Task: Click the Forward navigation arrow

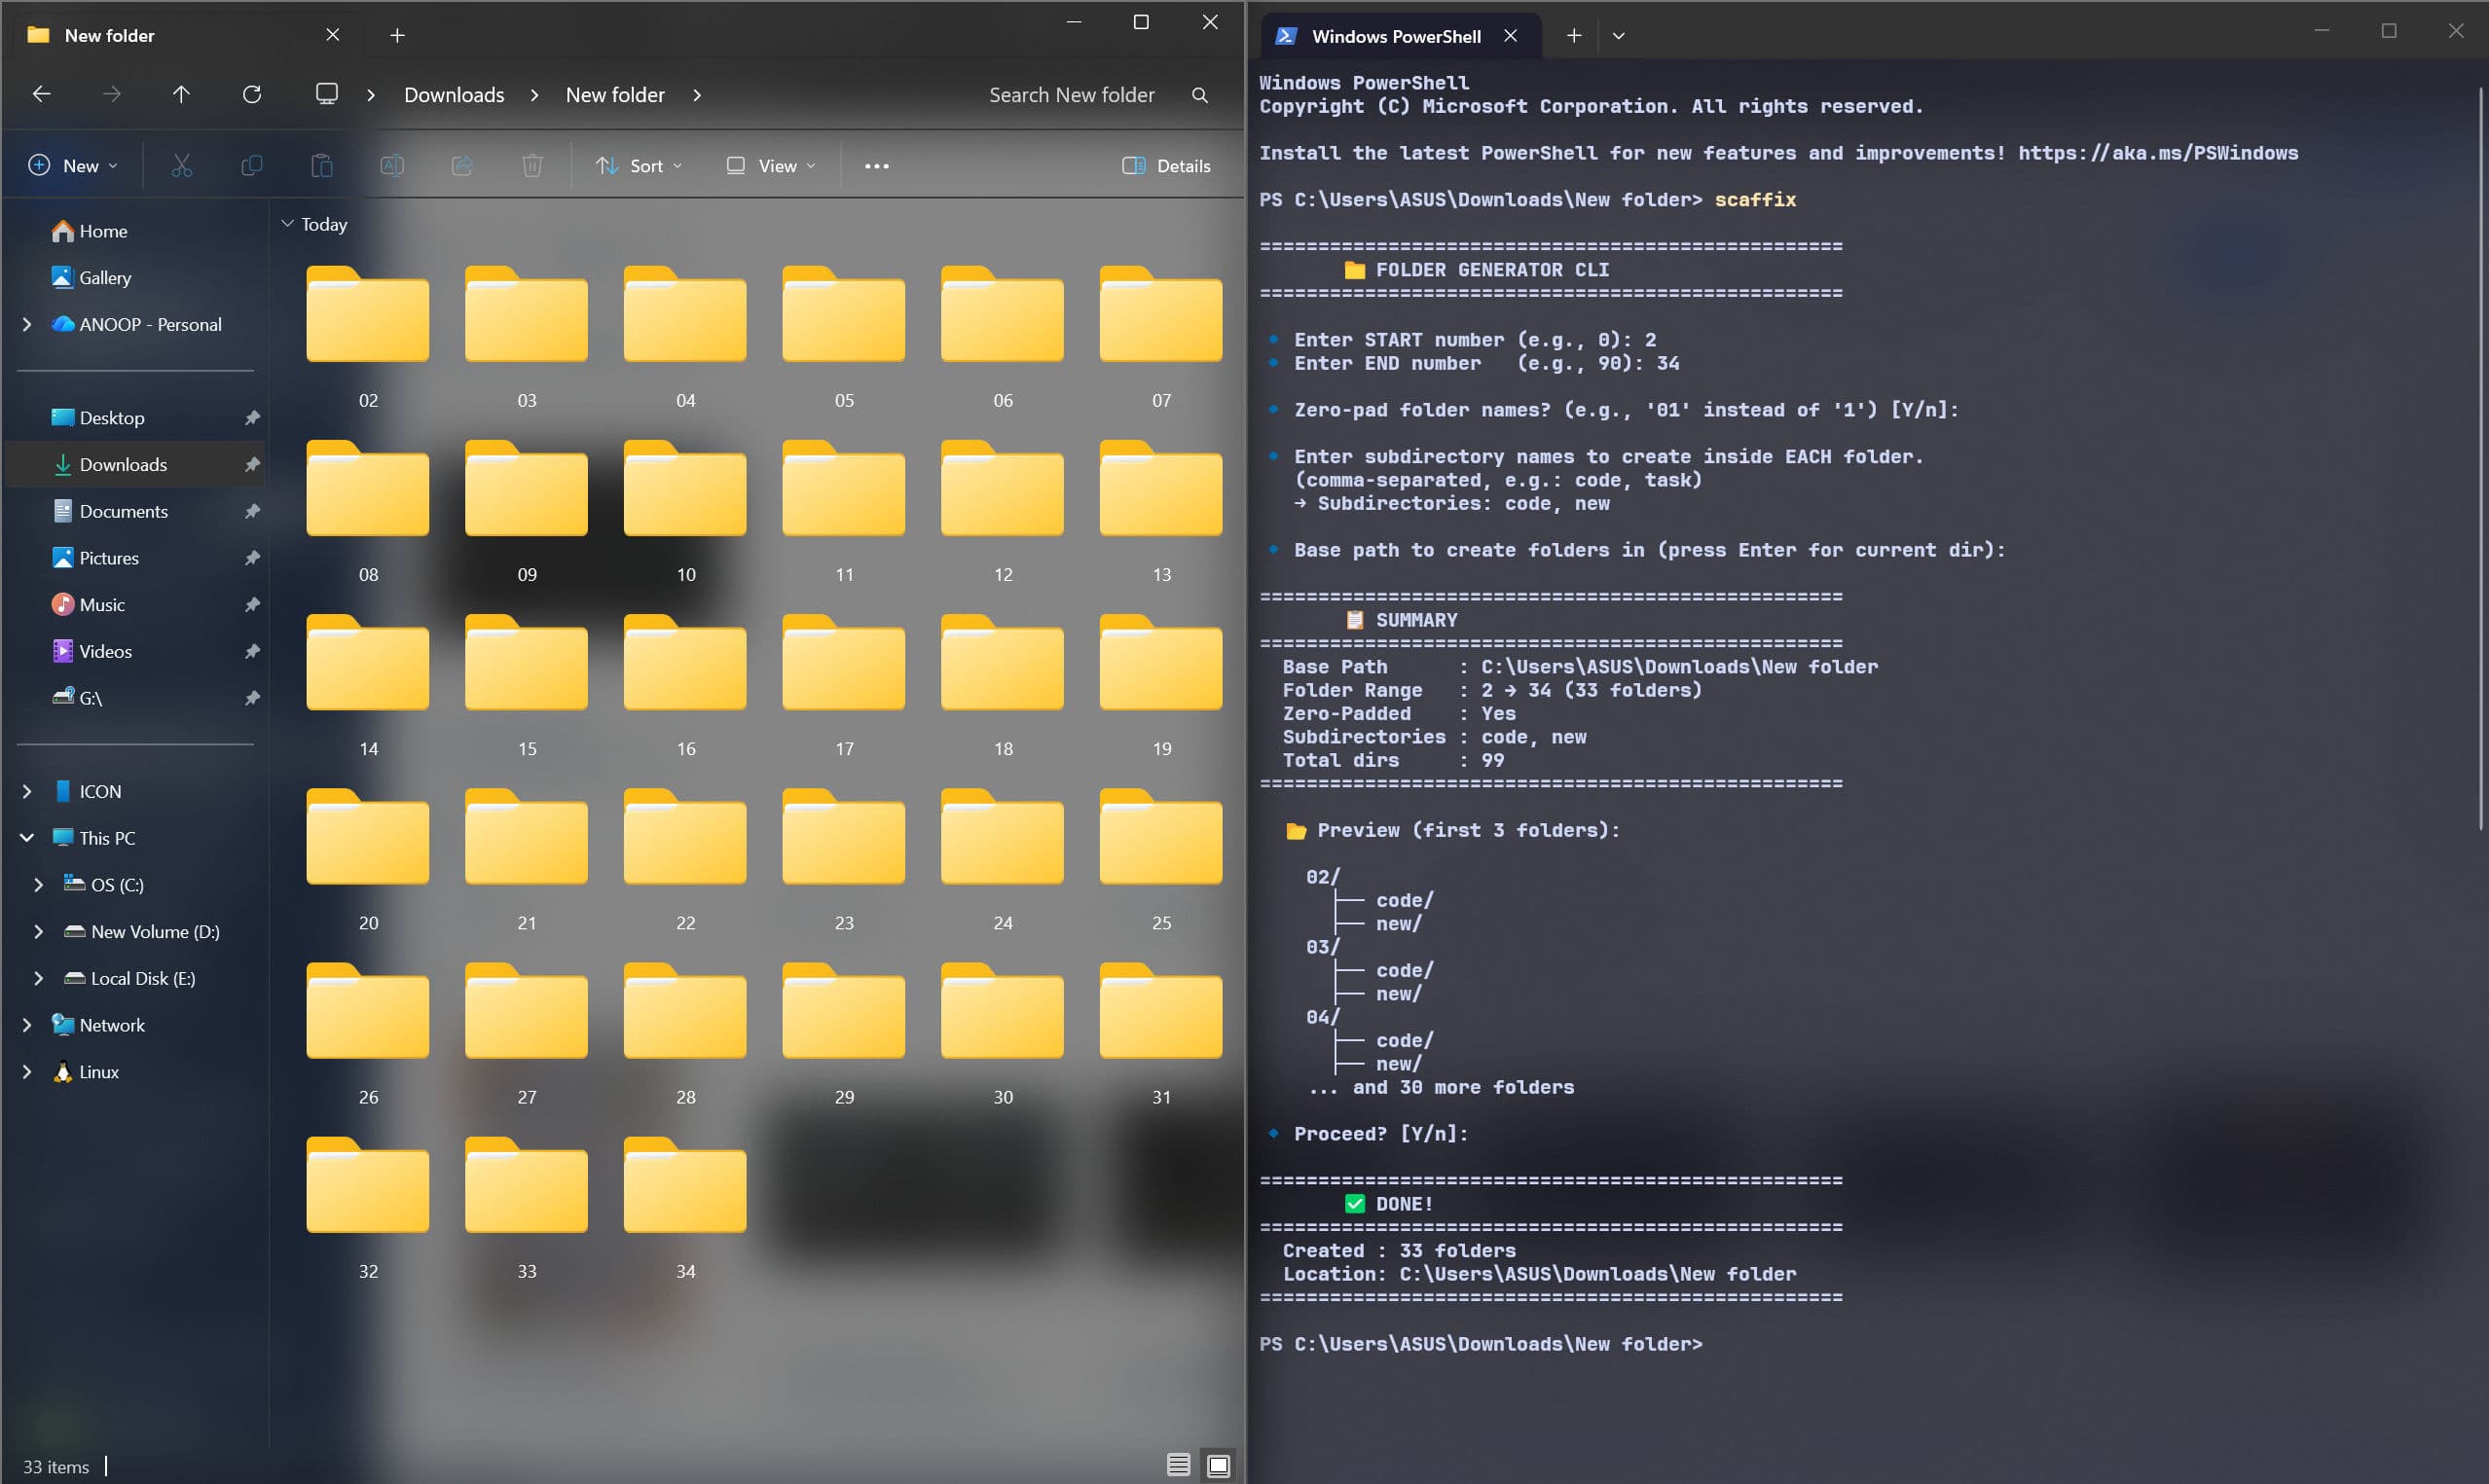Action: 112,94
